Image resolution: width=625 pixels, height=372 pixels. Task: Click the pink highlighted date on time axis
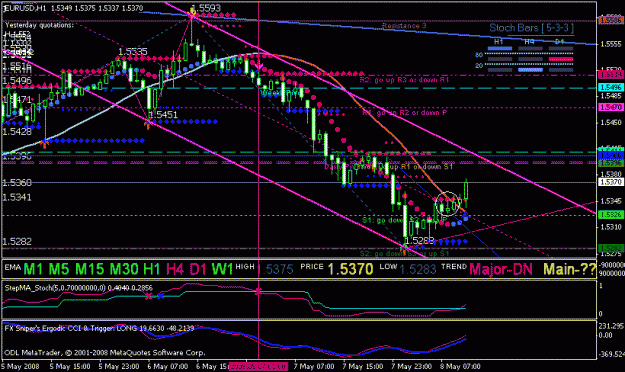click(258, 366)
